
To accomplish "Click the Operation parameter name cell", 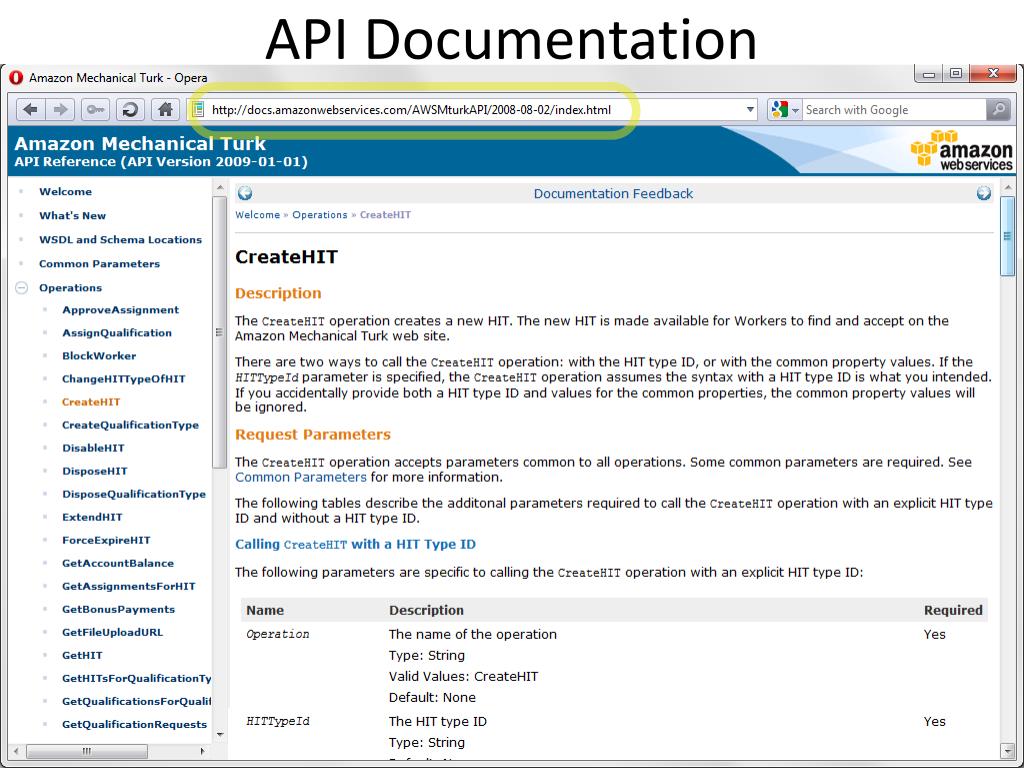I will pos(278,635).
